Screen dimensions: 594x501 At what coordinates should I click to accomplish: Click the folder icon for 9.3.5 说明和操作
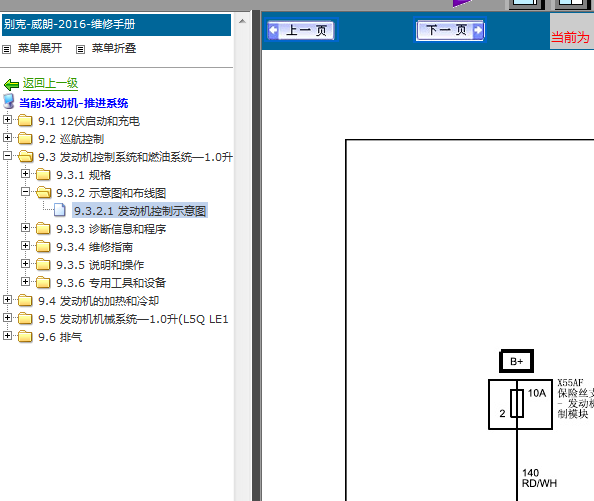[43, 264]
